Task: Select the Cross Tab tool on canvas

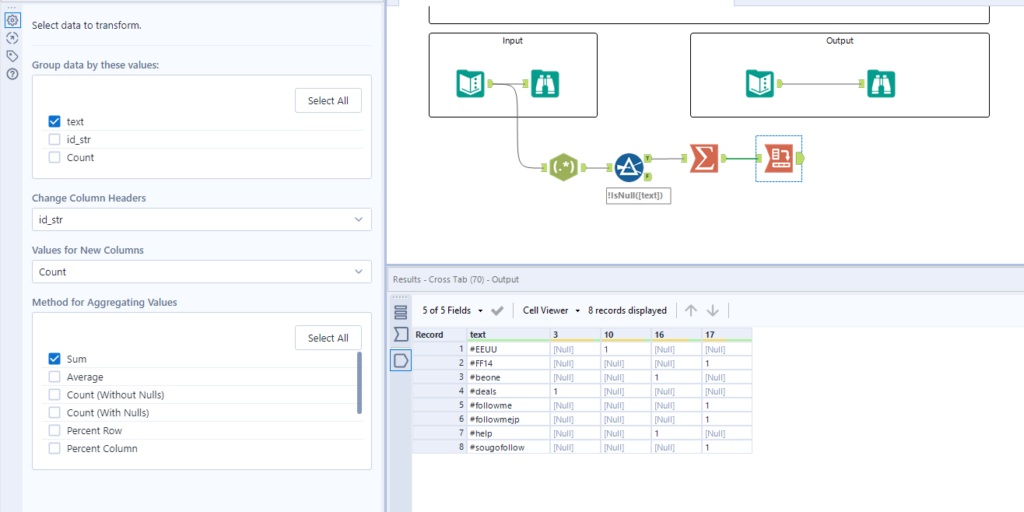Action: tap(777, 159)
